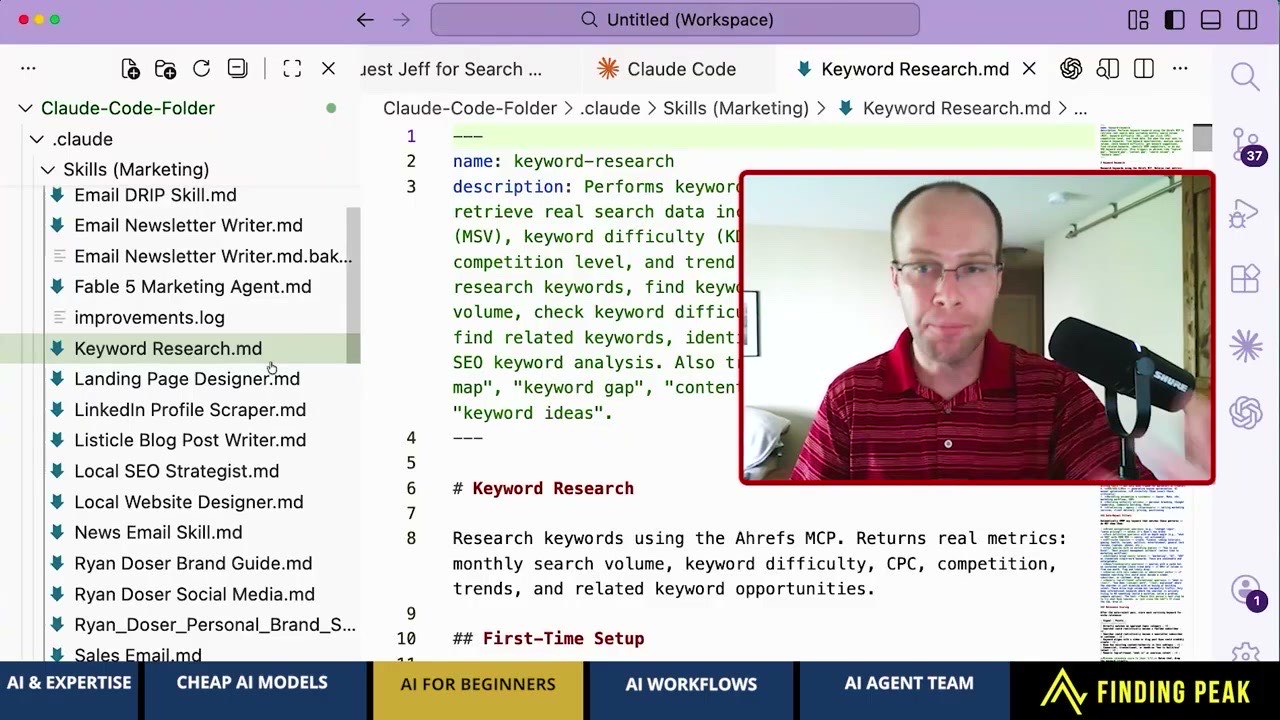Open Landing Page Designer.md
Image resolution: width=1280 pixels, height=720 pixels.
click(187, 379)
